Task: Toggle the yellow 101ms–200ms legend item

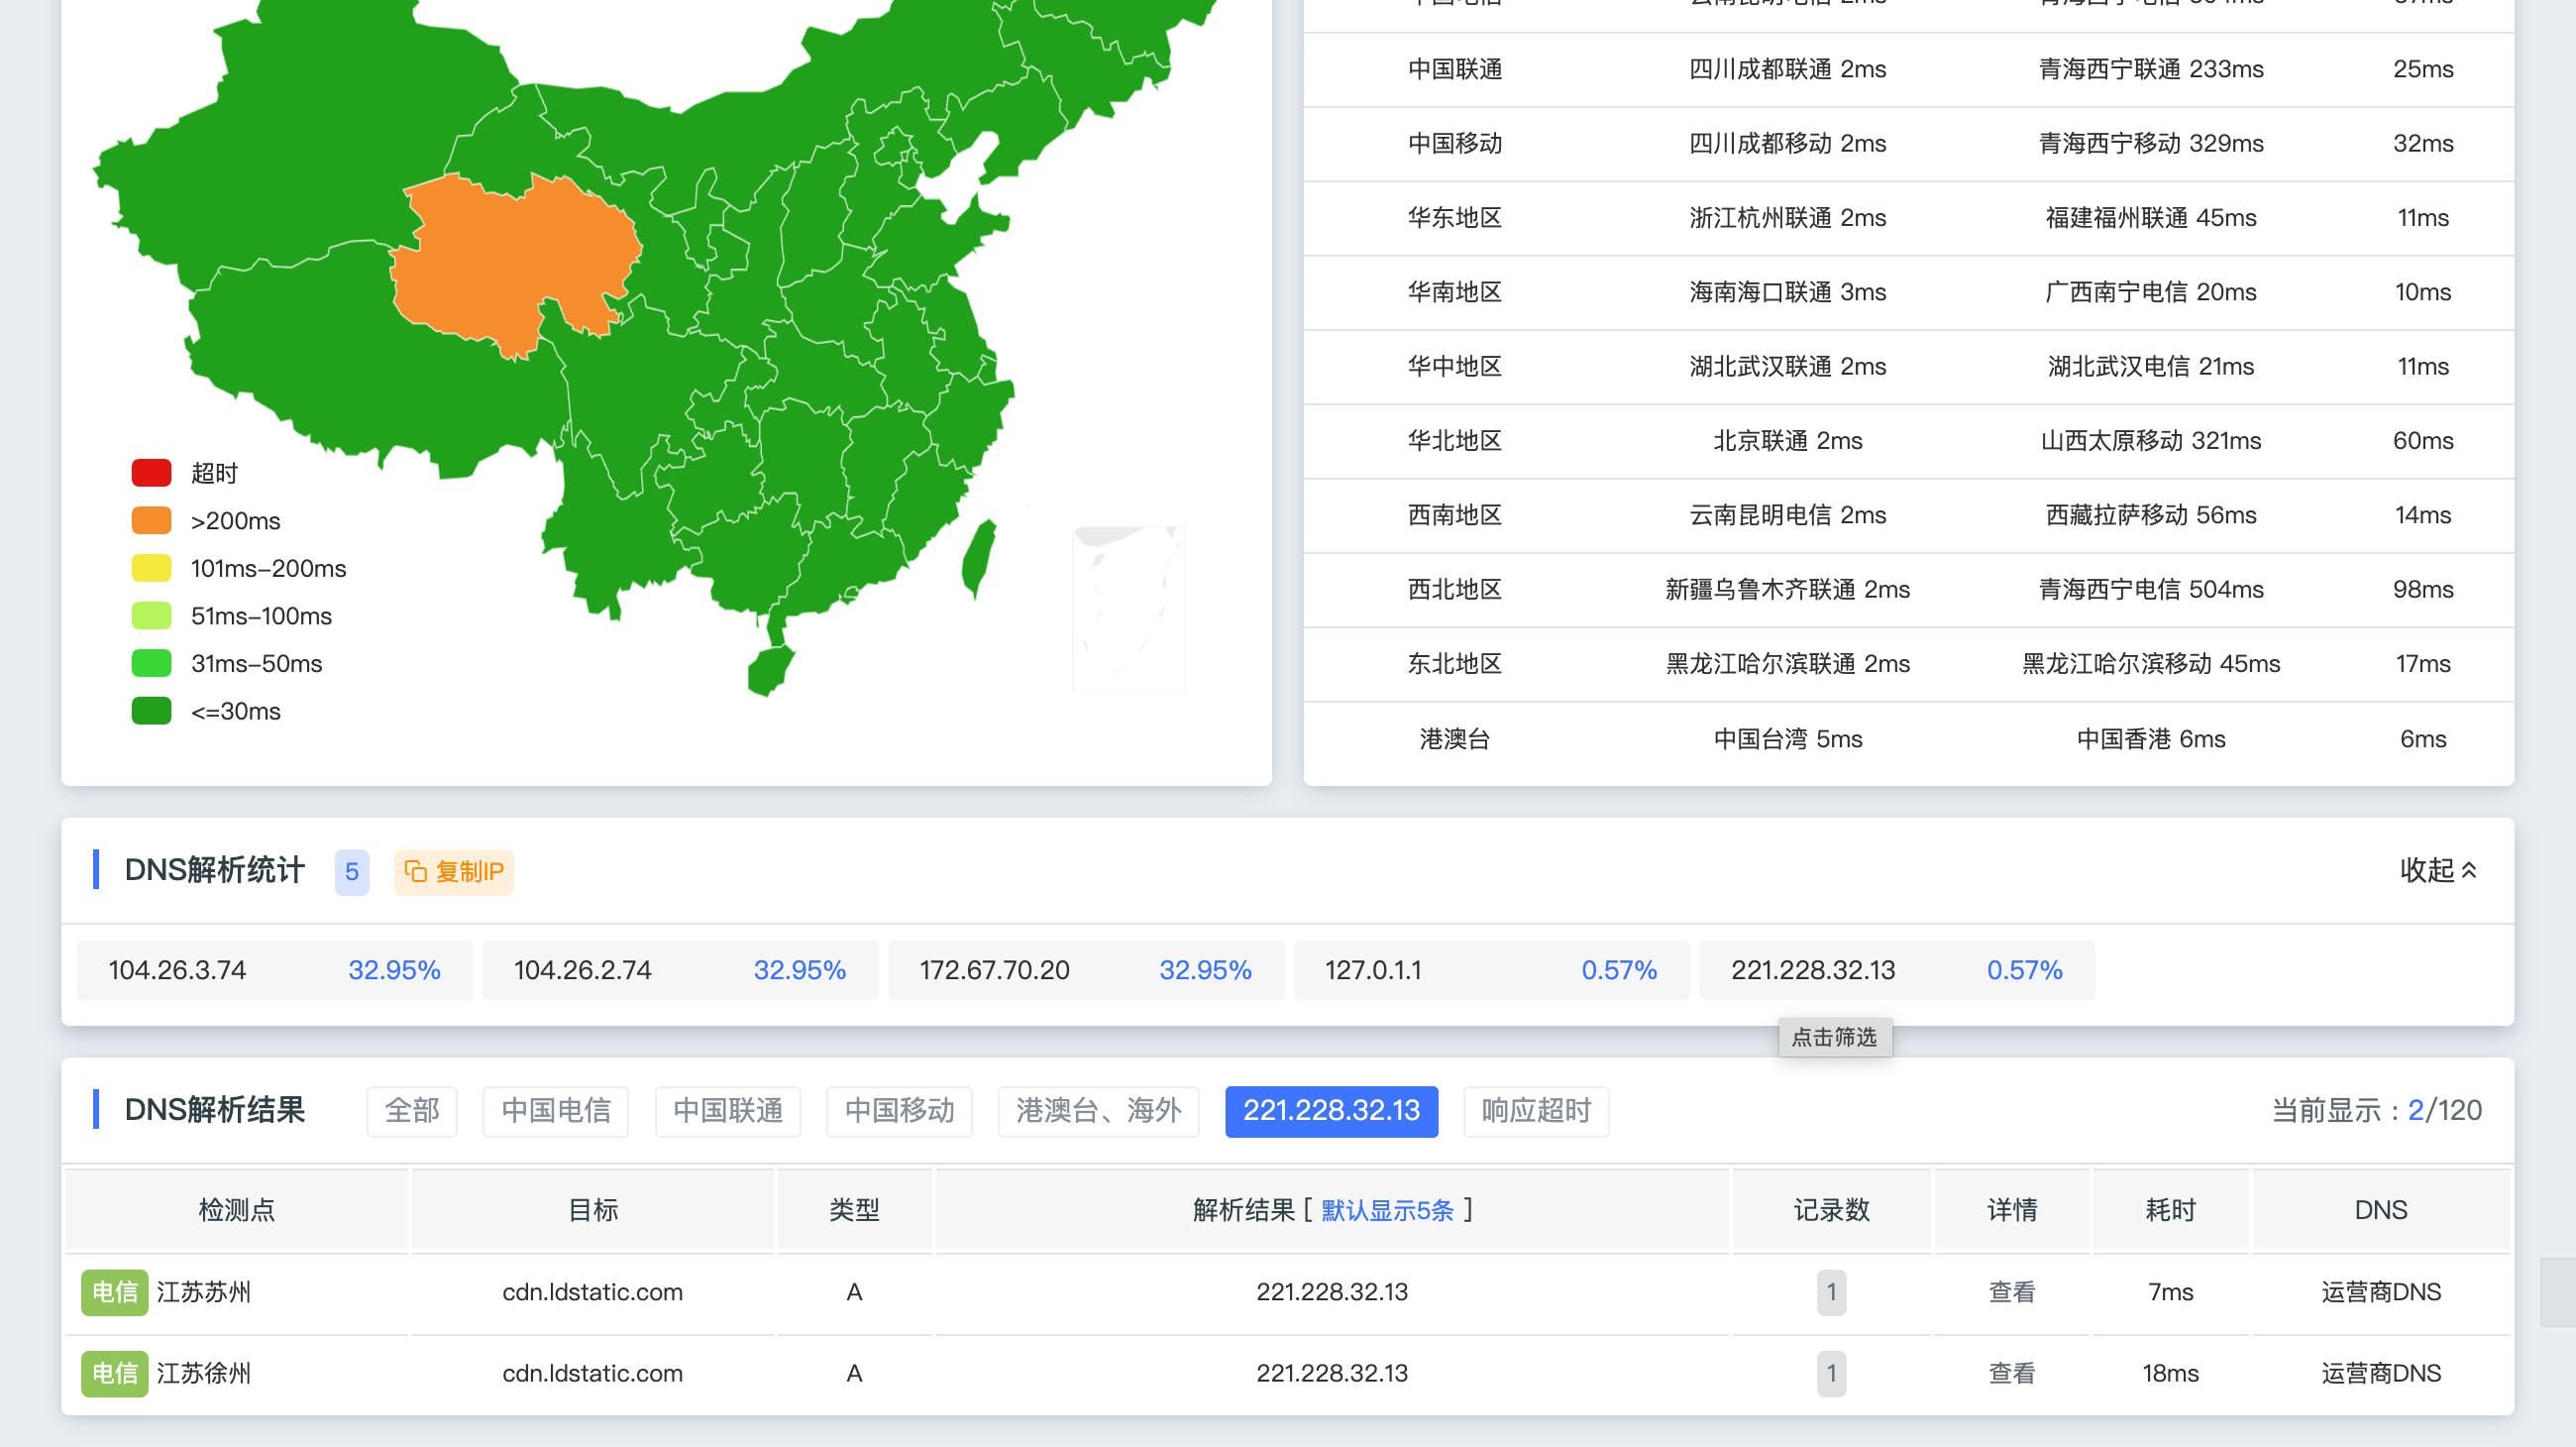Action: pos(239,569)
